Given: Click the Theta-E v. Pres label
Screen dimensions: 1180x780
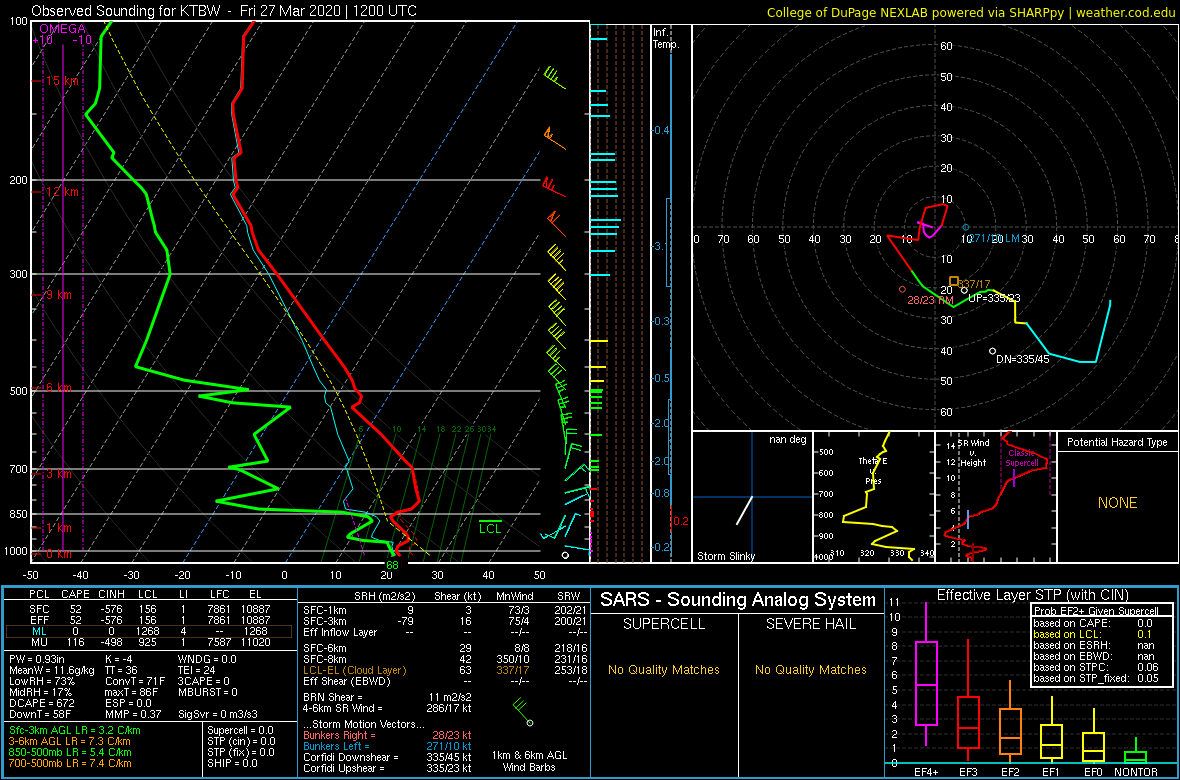Looking at the screenshot, I should point(872,471).
